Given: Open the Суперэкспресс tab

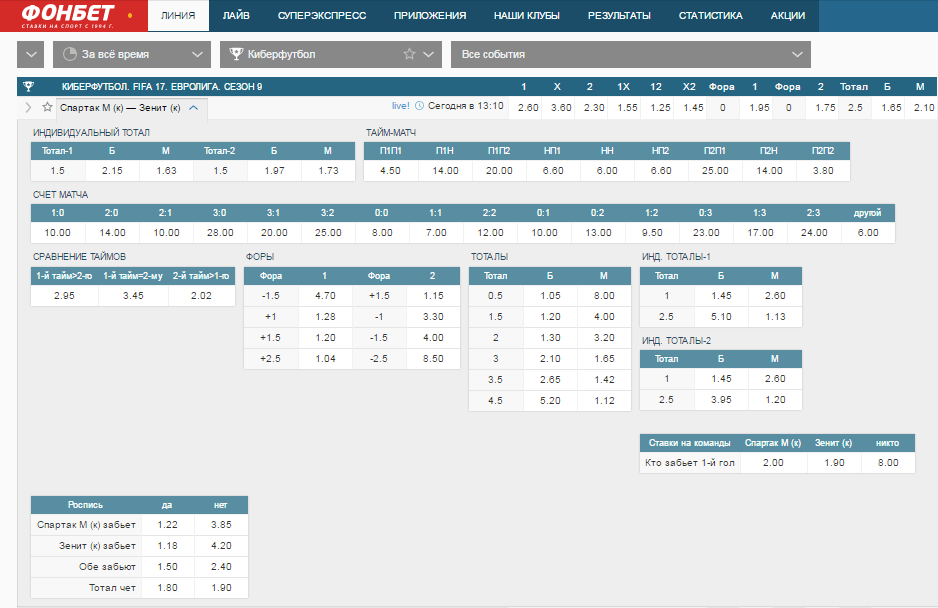Looking at the screenshot, I should tap(322, 16).
